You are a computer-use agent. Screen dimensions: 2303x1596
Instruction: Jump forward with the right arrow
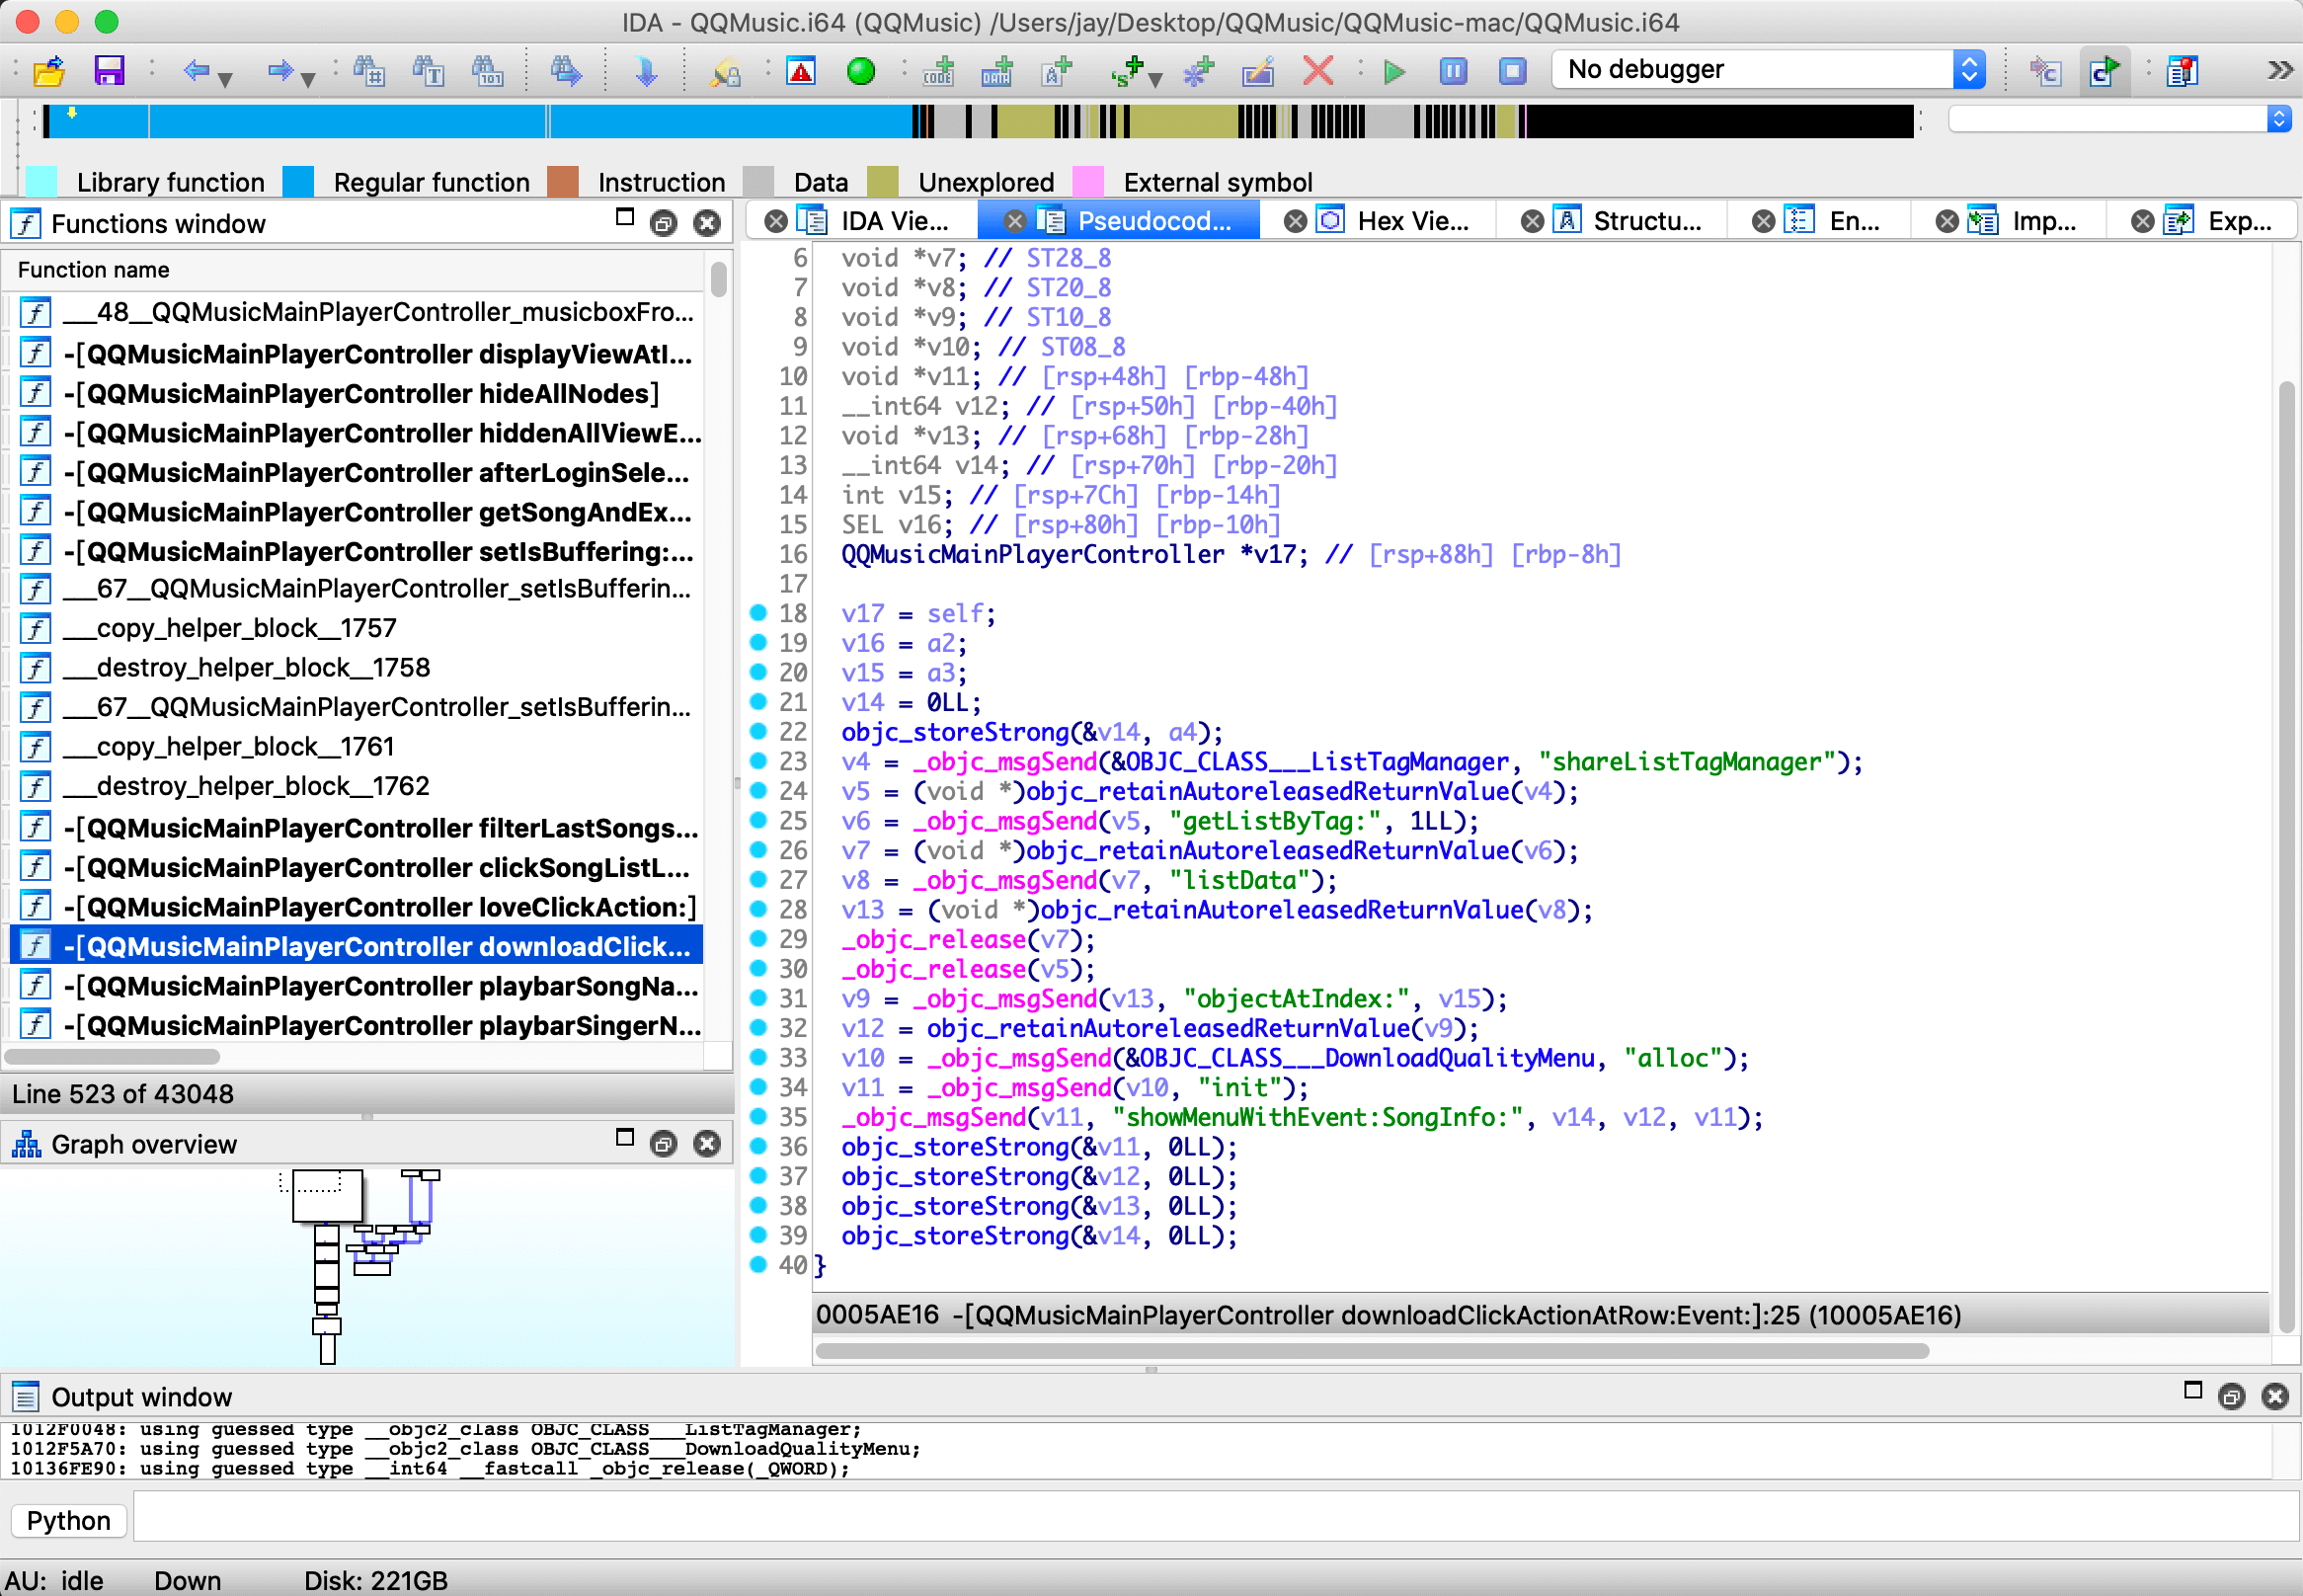point(280,70)
